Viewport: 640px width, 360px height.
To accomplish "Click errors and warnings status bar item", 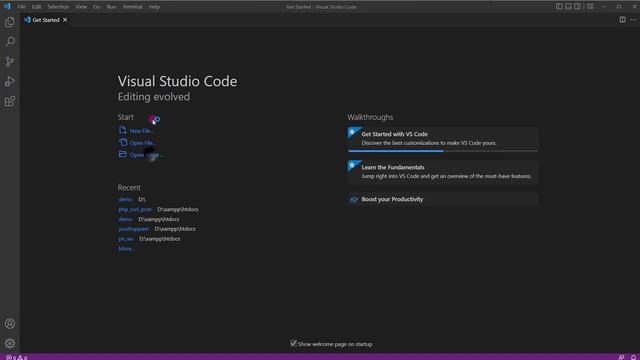I will [16, 357].
